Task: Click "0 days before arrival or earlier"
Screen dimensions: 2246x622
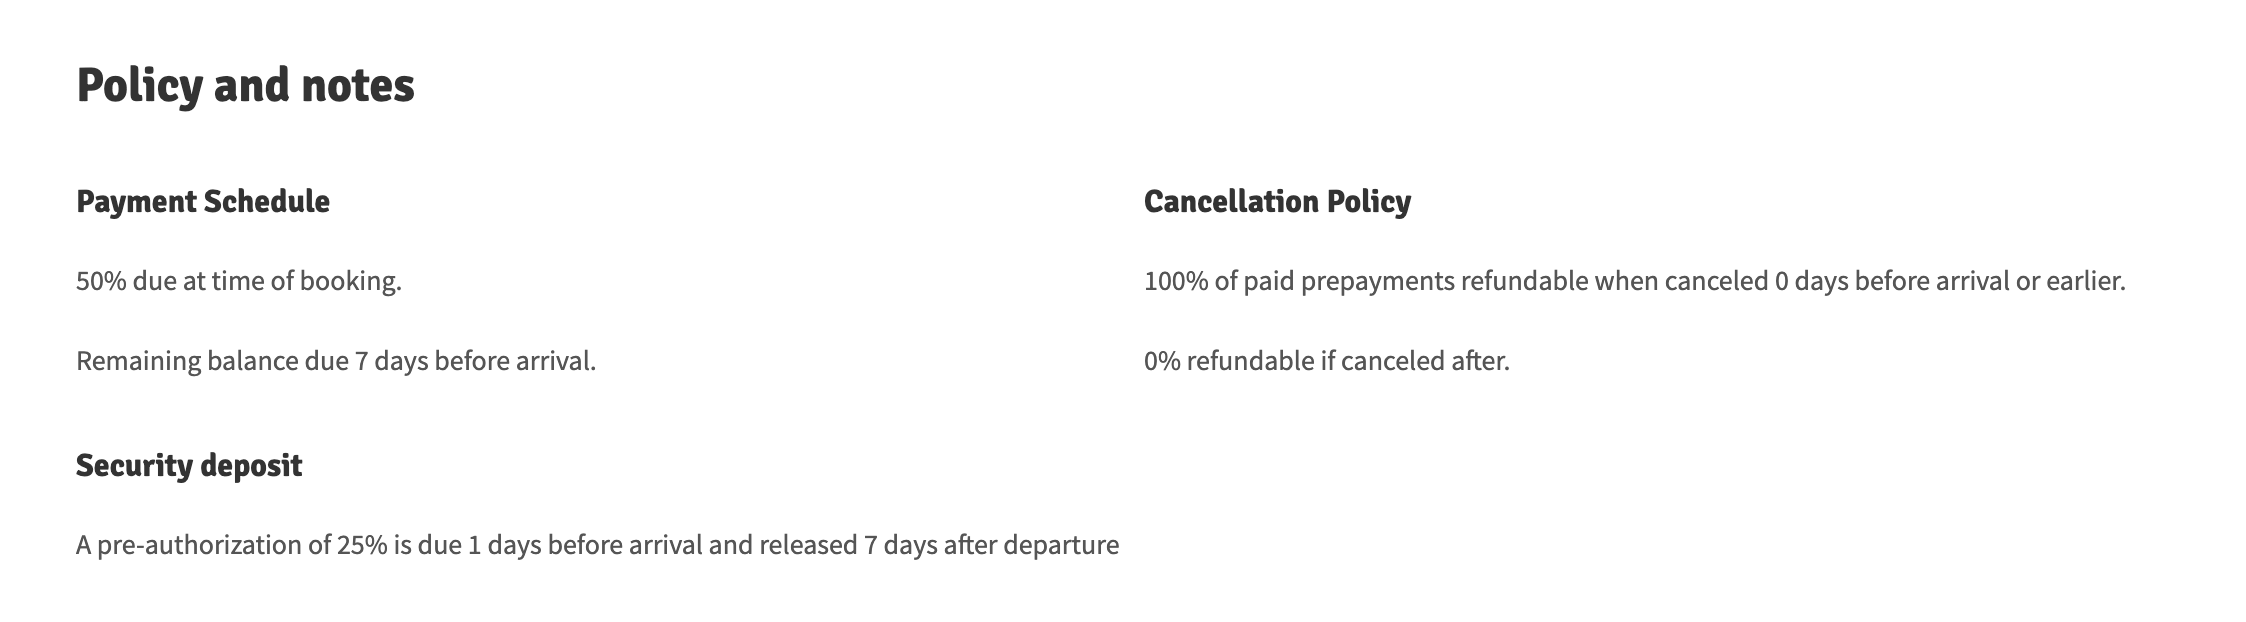Action: [x=1949, y=281]
